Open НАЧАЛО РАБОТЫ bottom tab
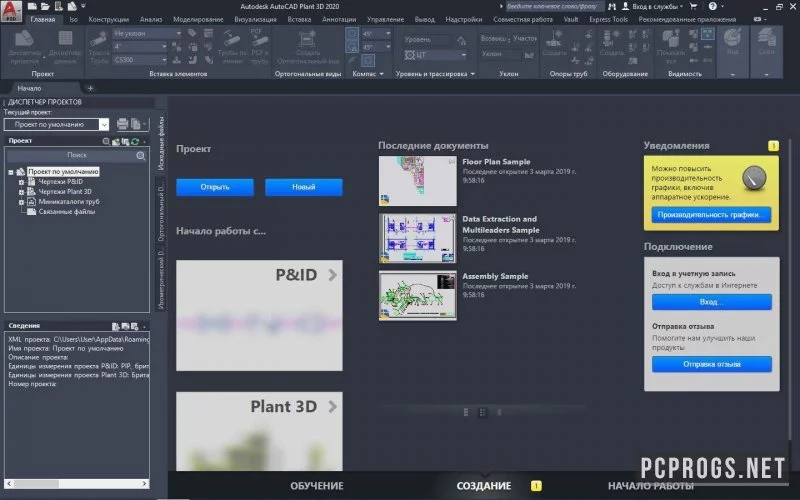This screenshot has height=500, width=800. click(651, 486)
